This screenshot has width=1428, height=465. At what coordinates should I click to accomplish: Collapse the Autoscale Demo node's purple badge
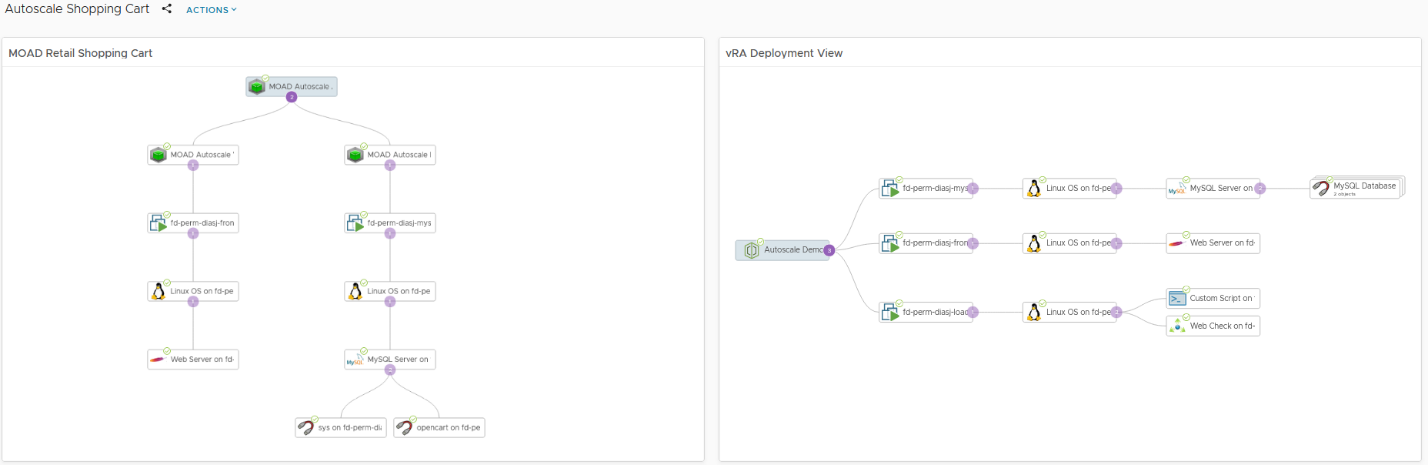coord(829,250)
